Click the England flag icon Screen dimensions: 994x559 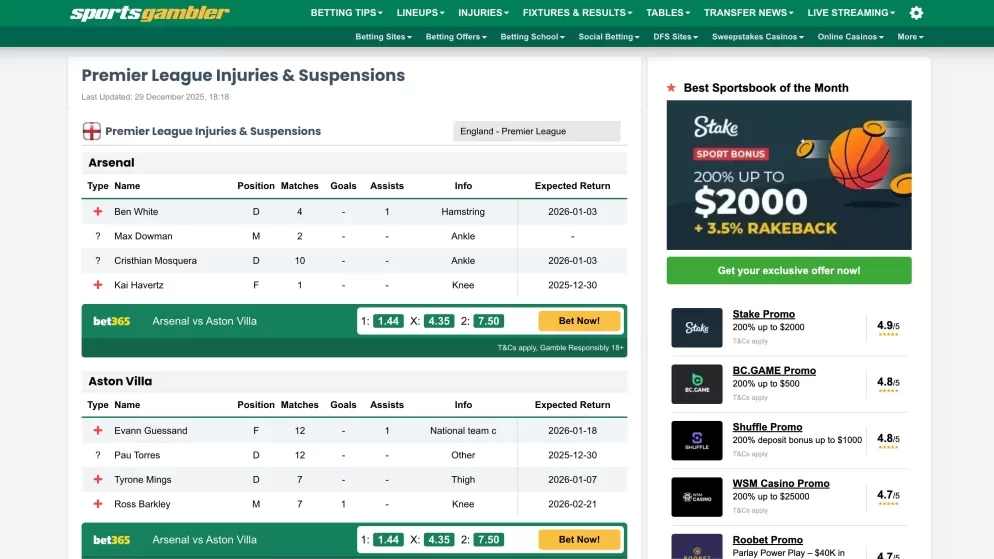tap(92, 131)
